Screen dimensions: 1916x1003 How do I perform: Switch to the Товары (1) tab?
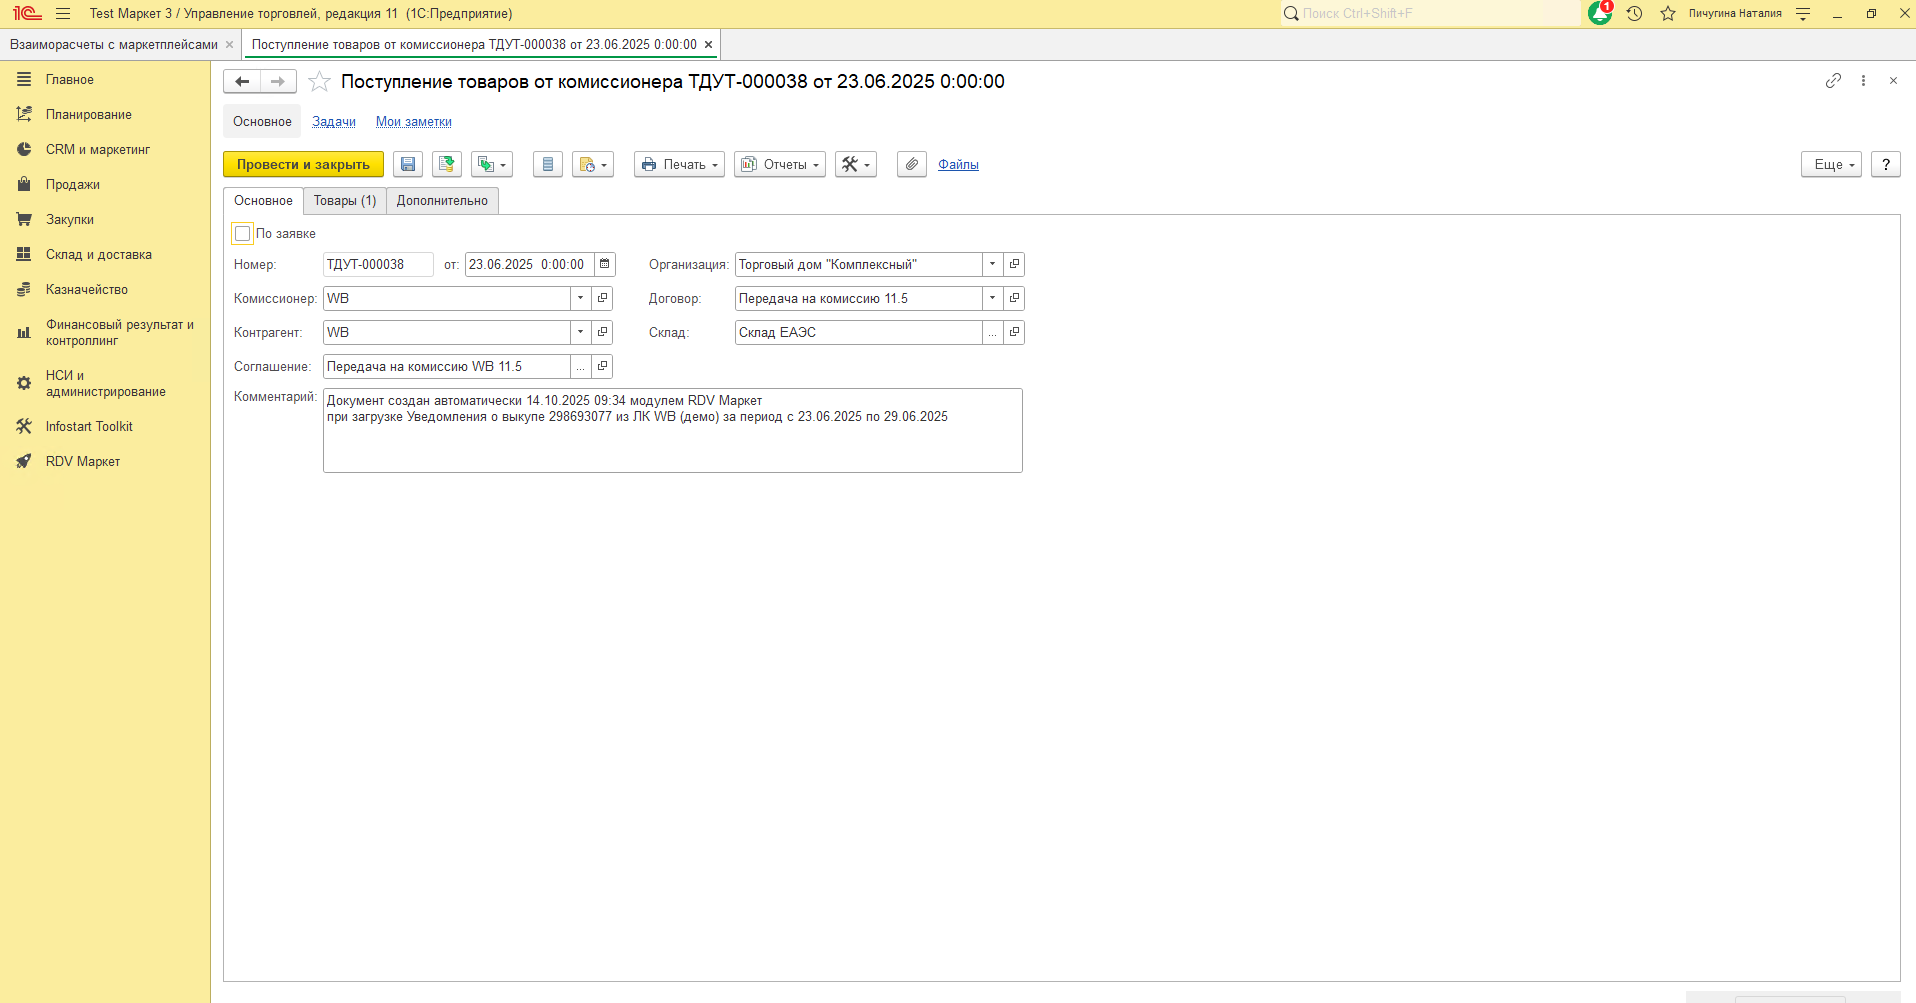345,201
